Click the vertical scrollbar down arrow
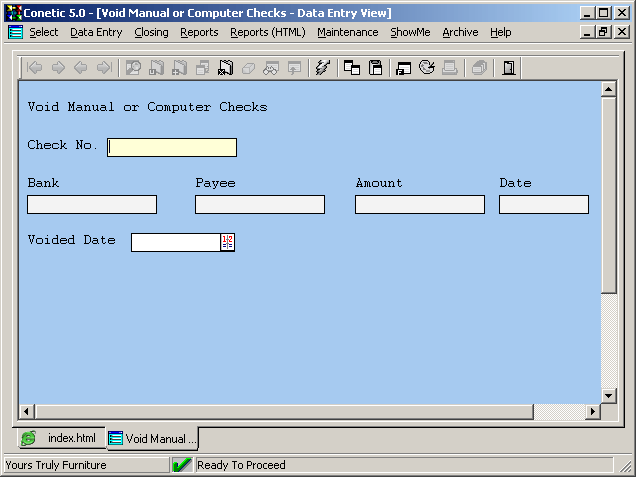This screenshot has height=477, width=636. (608, 395)
